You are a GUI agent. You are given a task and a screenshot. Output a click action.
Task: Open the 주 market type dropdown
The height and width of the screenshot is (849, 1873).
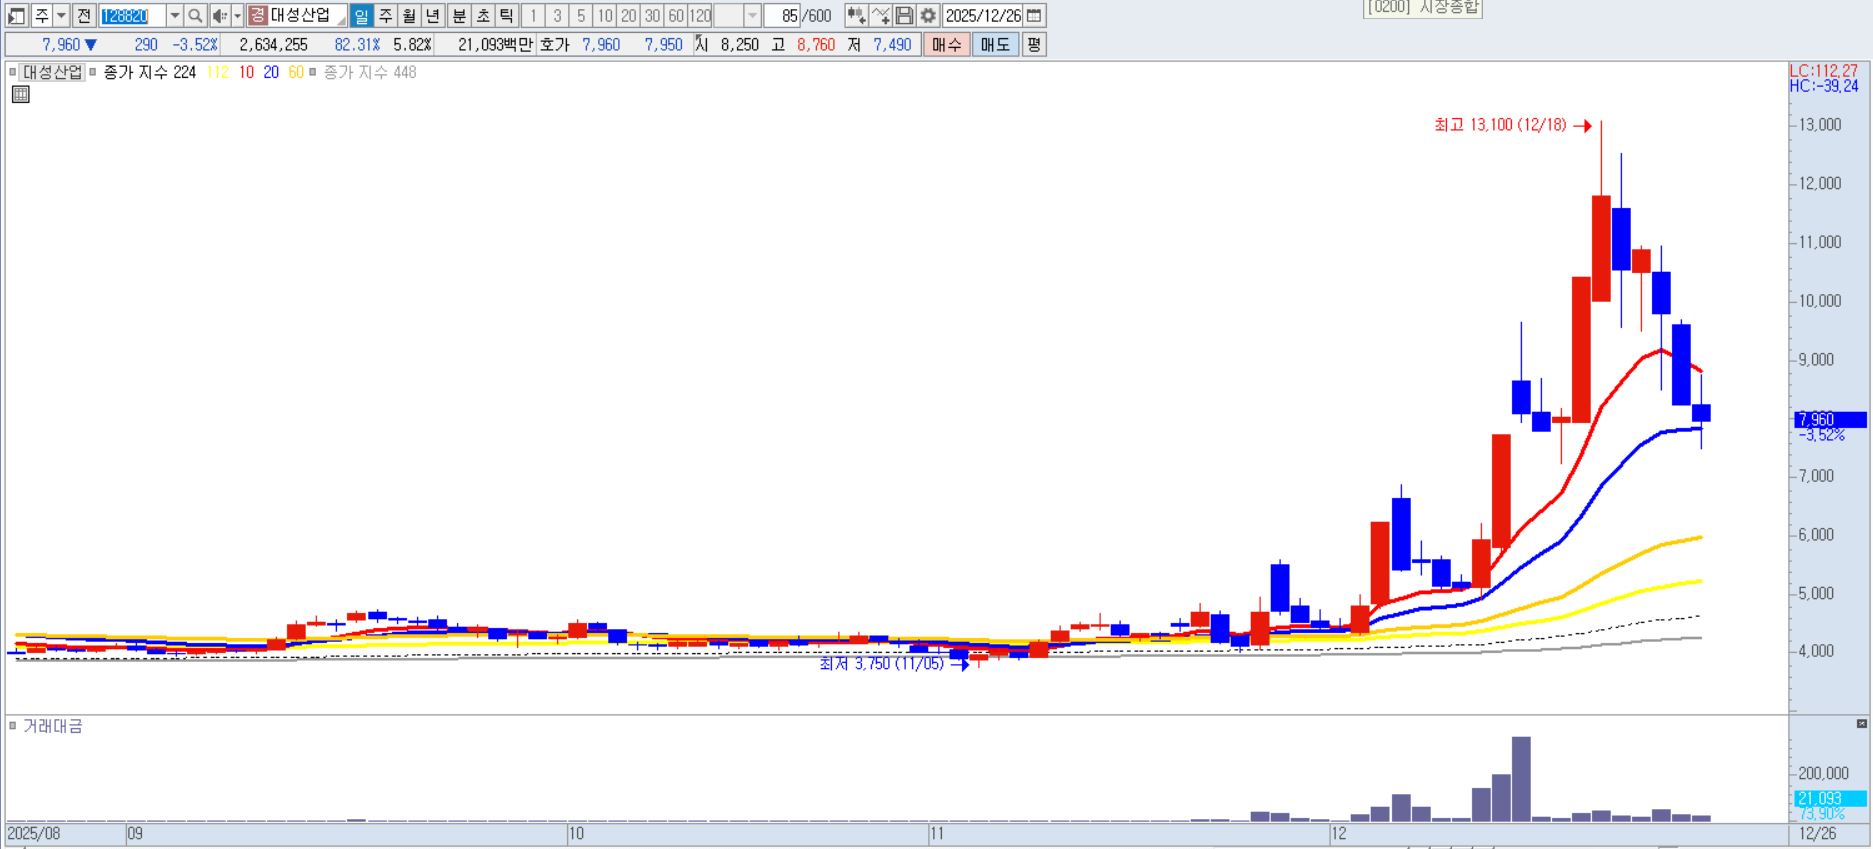point(61,16)
